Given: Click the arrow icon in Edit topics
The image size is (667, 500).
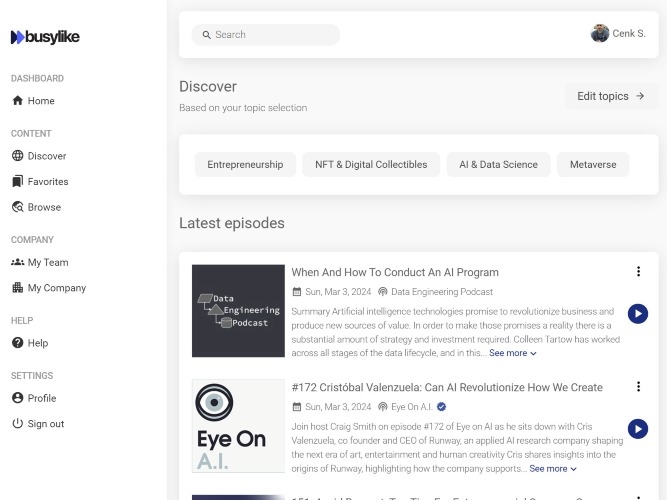Looking at the screenshot, I should click(640, 96).
